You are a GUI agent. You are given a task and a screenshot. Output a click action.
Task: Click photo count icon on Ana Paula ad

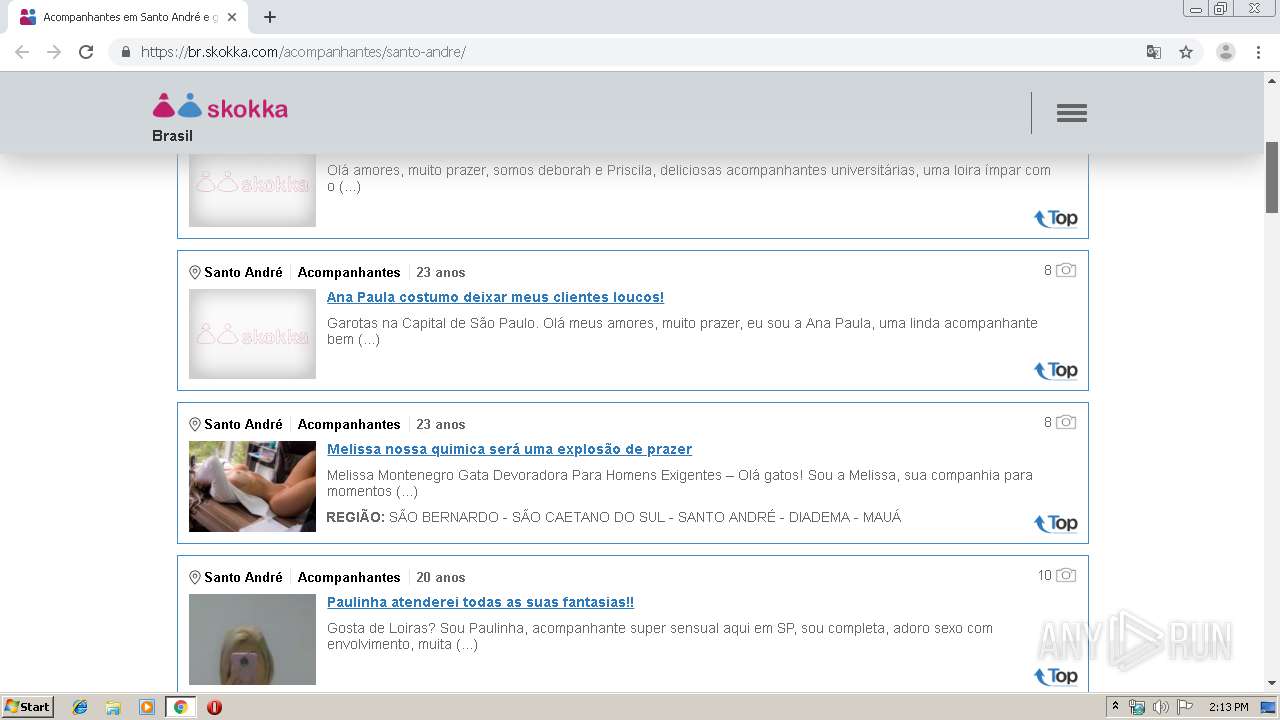[x=1066, y=270]
